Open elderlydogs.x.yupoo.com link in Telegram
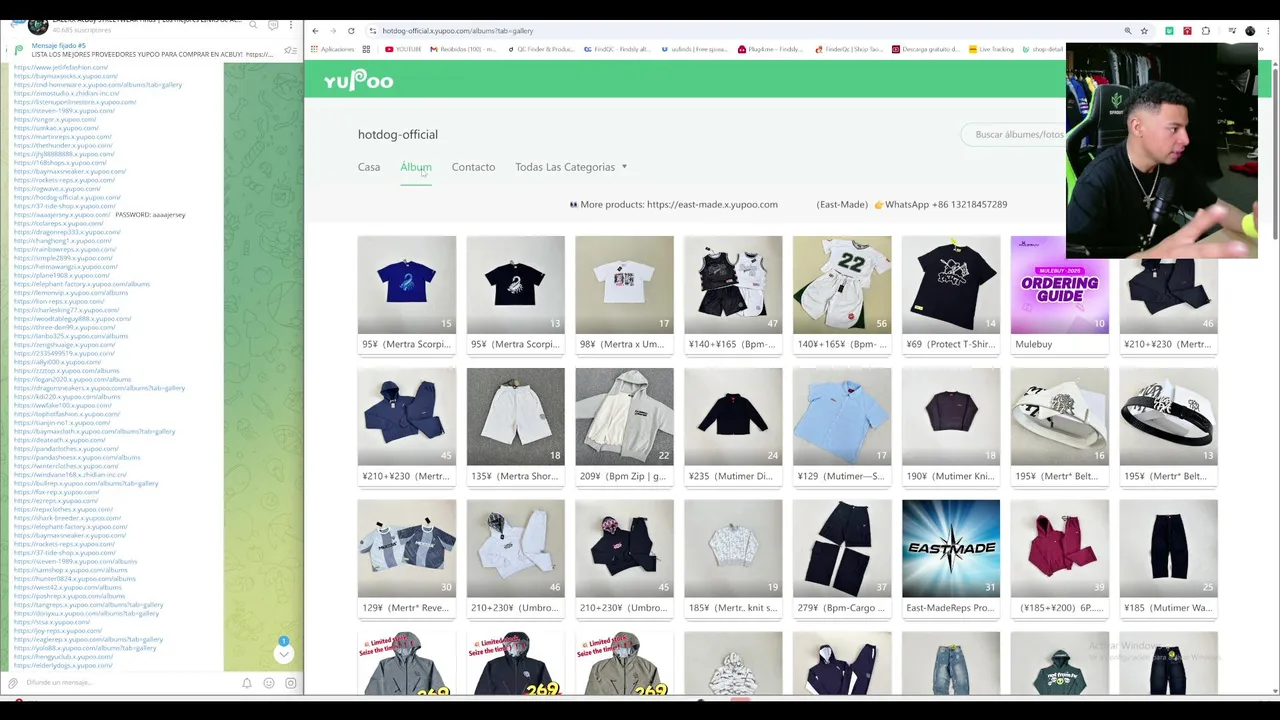Image resolution: width=1280 pixels, height=720 pixels. point(63,665)
